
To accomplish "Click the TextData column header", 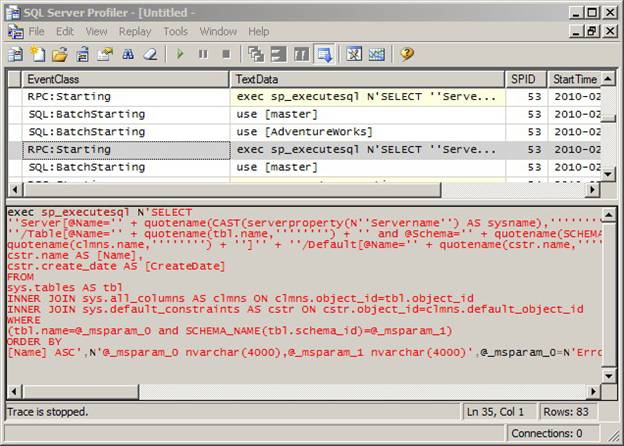I will pyautogui.click(x=367, y=79).
